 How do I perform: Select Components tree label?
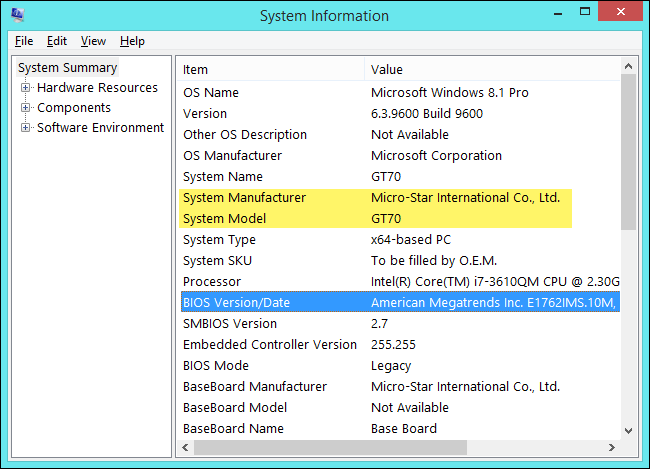[x=74, y=107]
